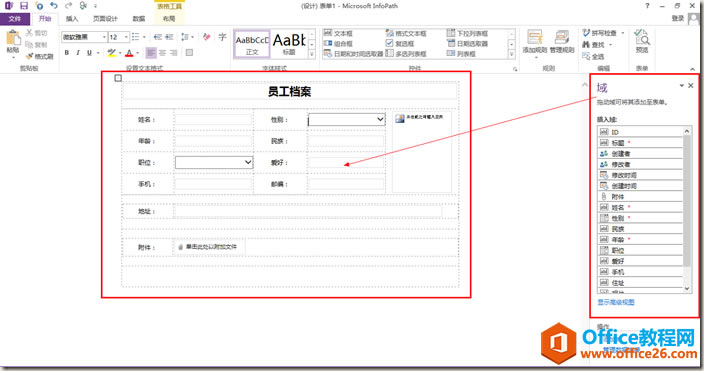The image size is (704, 371).
Task: Save the form with the floppy disk icon
Action: click(x=24, y=6)
